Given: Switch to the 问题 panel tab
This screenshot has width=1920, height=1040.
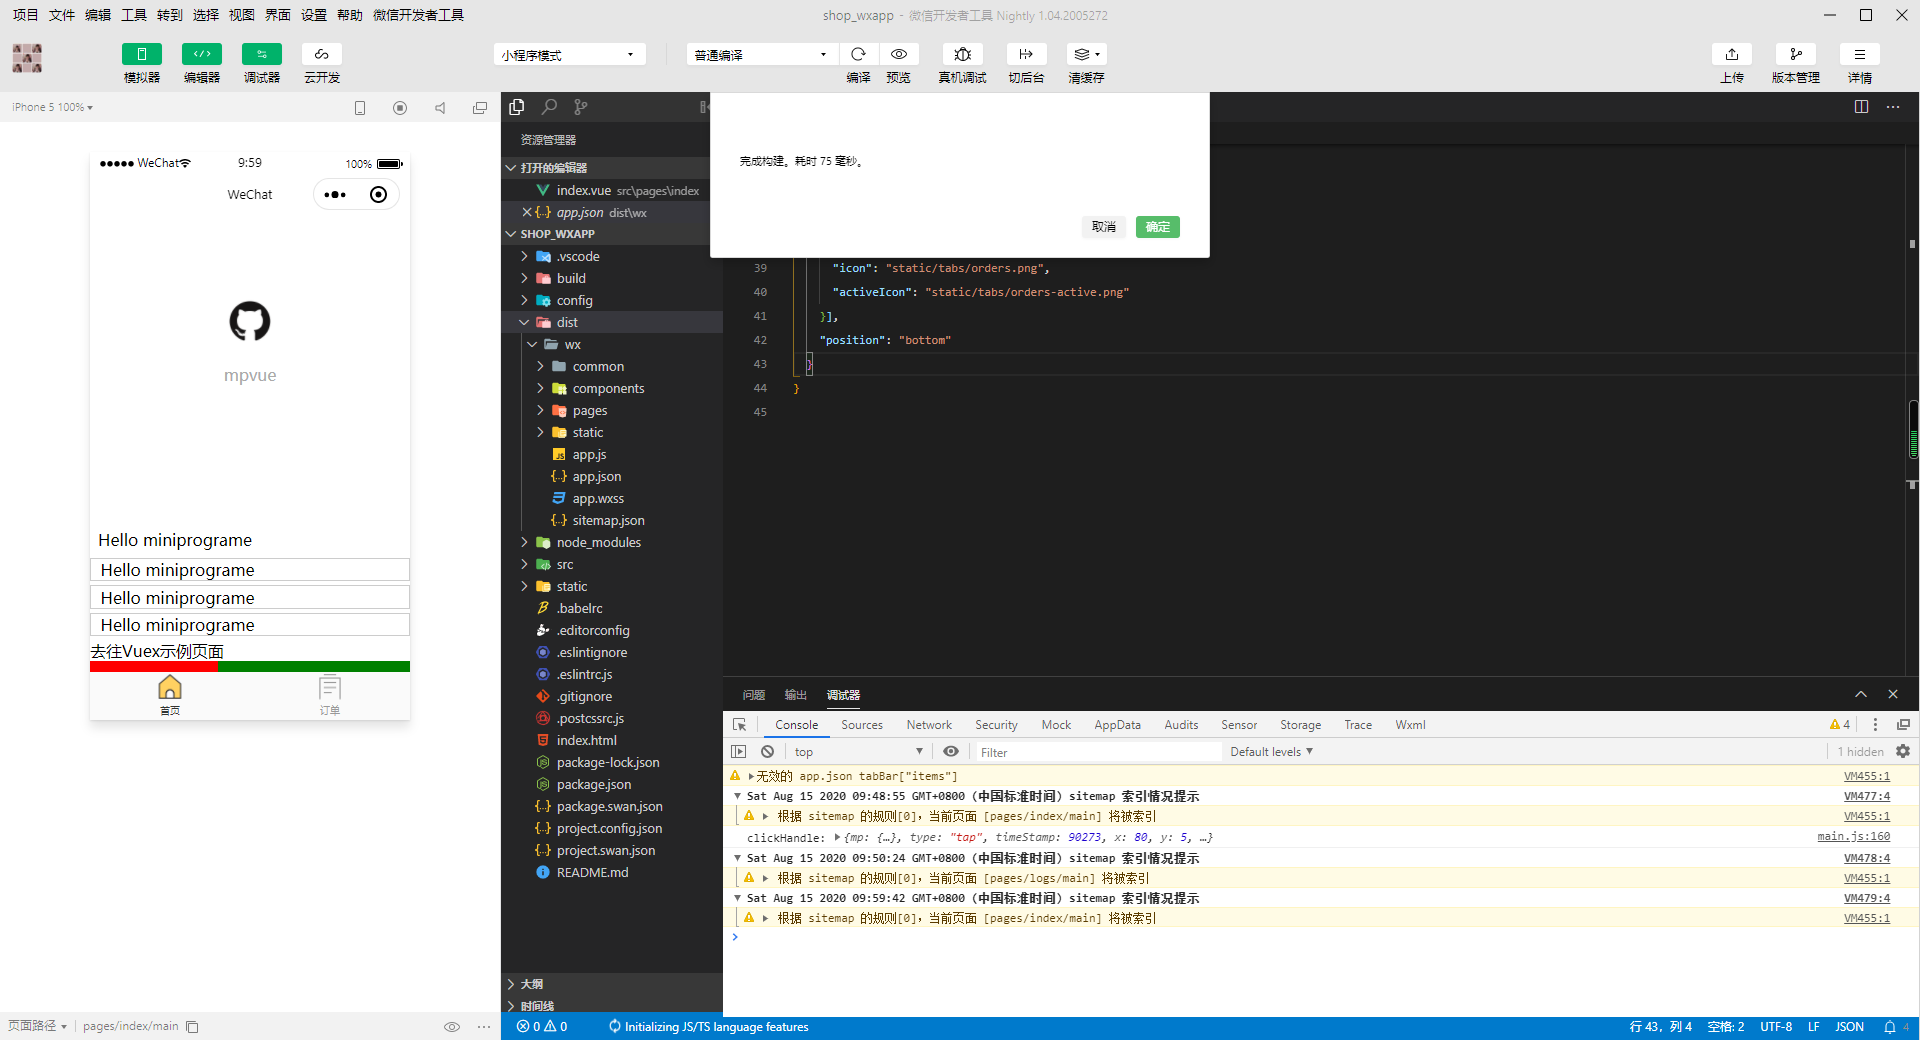Looking at the screenshot, I should point(754,695).
